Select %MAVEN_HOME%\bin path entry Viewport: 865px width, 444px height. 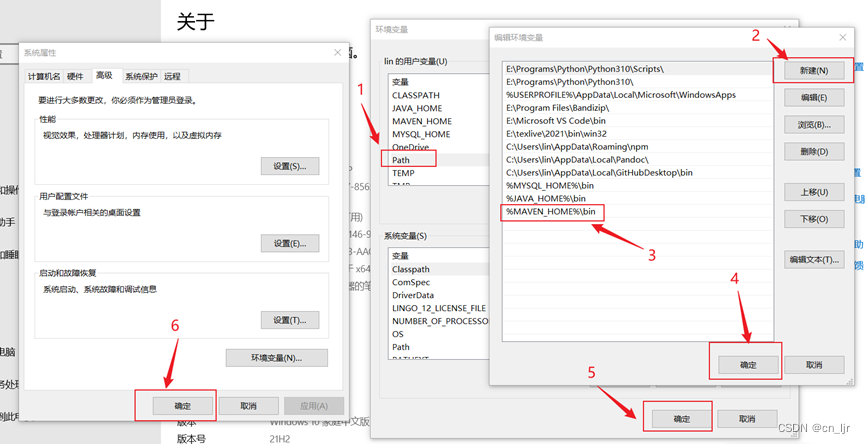click(638, 211)
